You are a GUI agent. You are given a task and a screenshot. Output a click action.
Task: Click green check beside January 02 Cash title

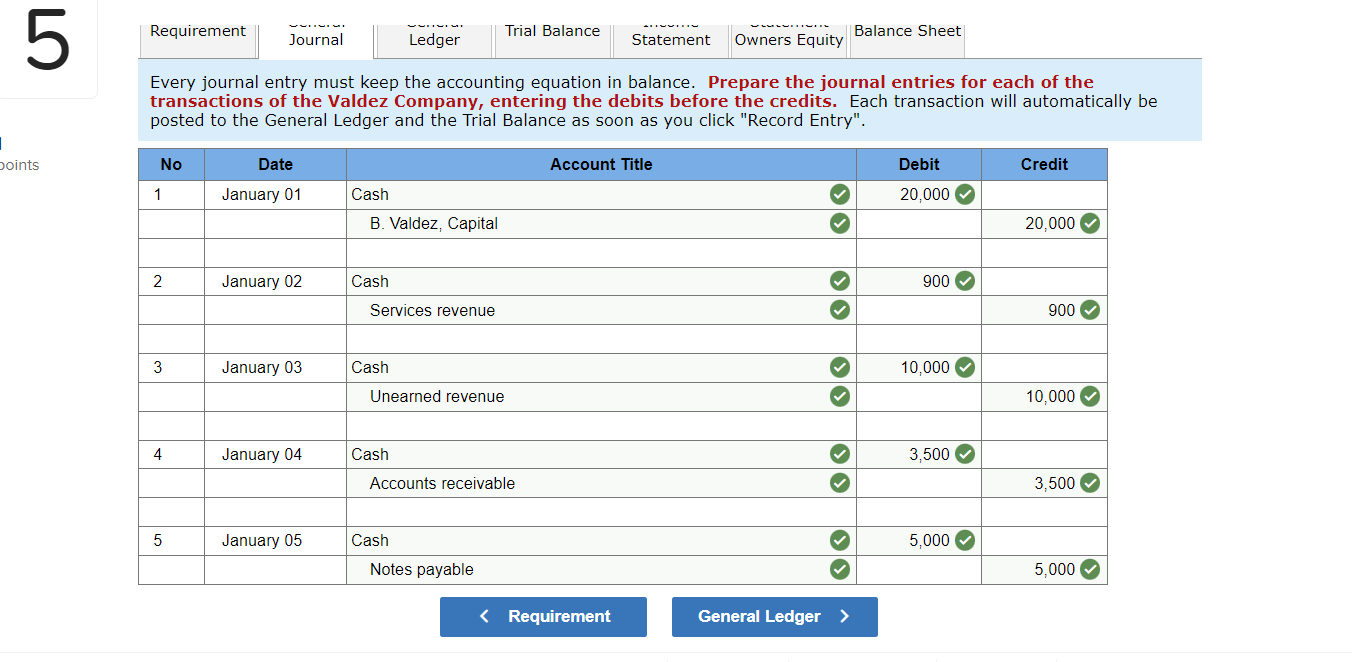840,281
